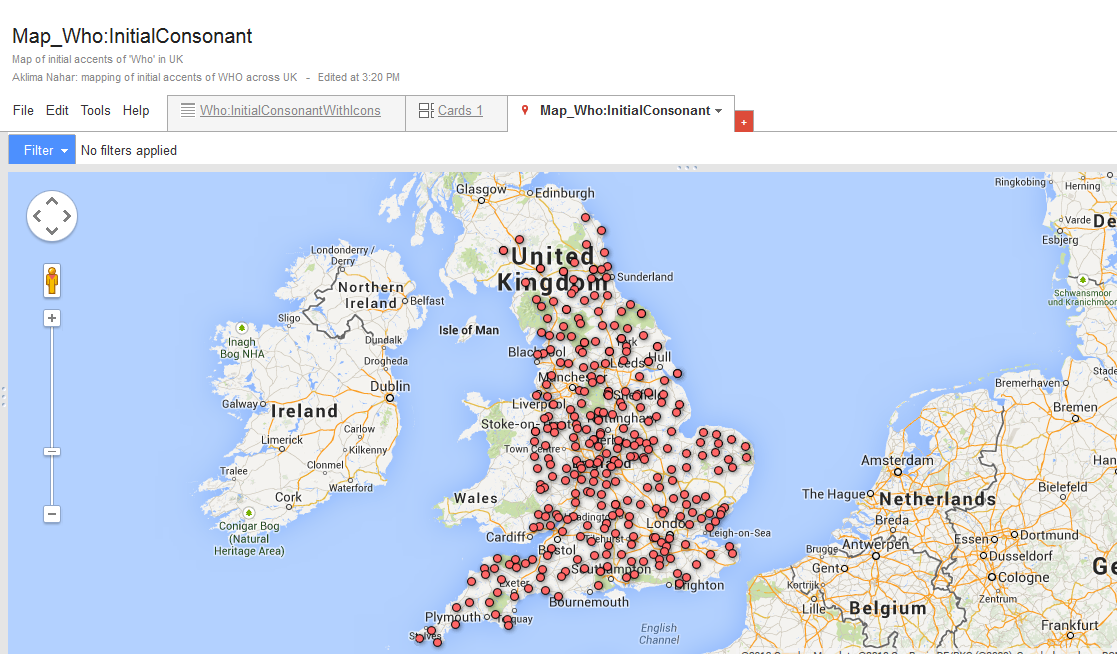Image resolution: width=1117 pixels, height=654 pixels.
Task: Pan the map right with the arrow control
Action: click(66, 216)
